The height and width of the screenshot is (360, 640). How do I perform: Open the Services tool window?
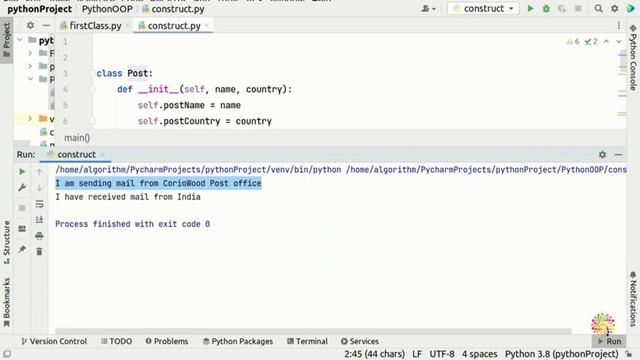[x=360, y=341]
